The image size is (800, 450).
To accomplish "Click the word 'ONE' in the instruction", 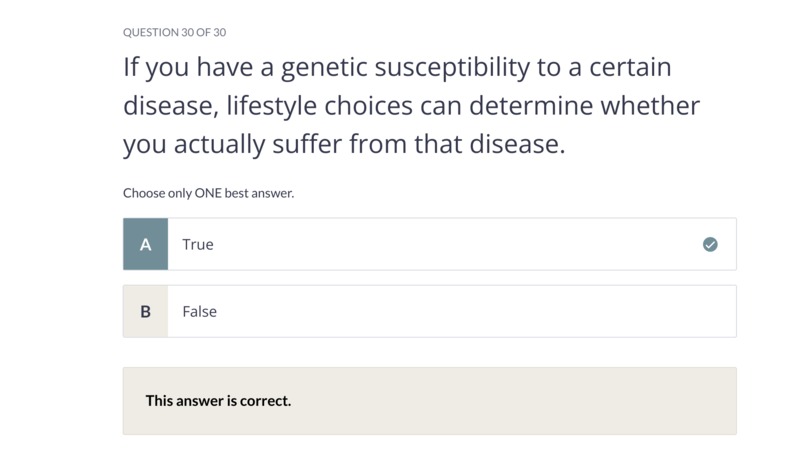I will 208,193.
